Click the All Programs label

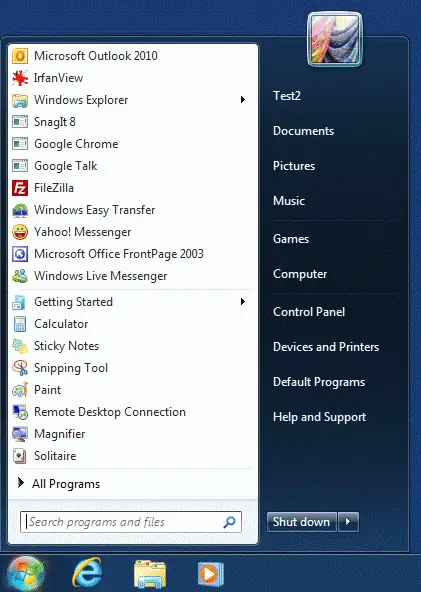pos(66,484)
